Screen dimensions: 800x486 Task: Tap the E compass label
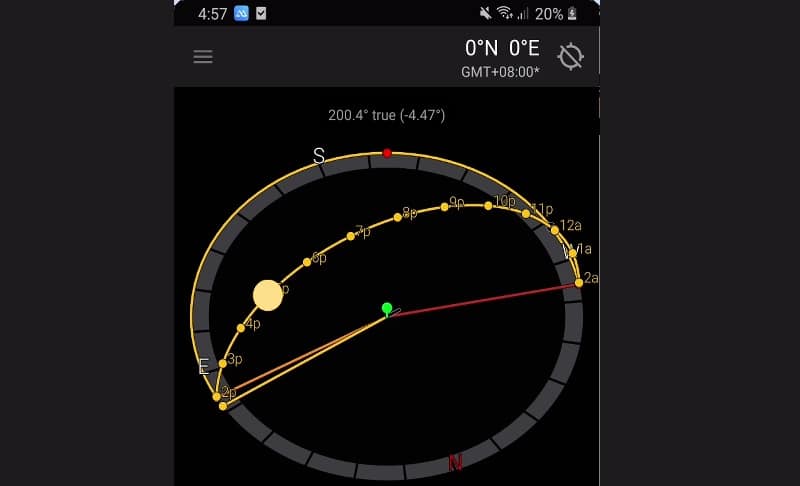tap(204, 367)
